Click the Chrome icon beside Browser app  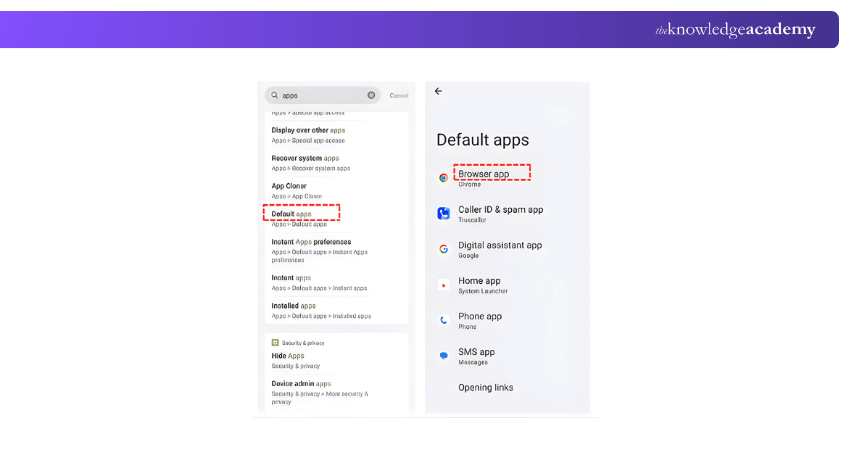coord(443,178)
